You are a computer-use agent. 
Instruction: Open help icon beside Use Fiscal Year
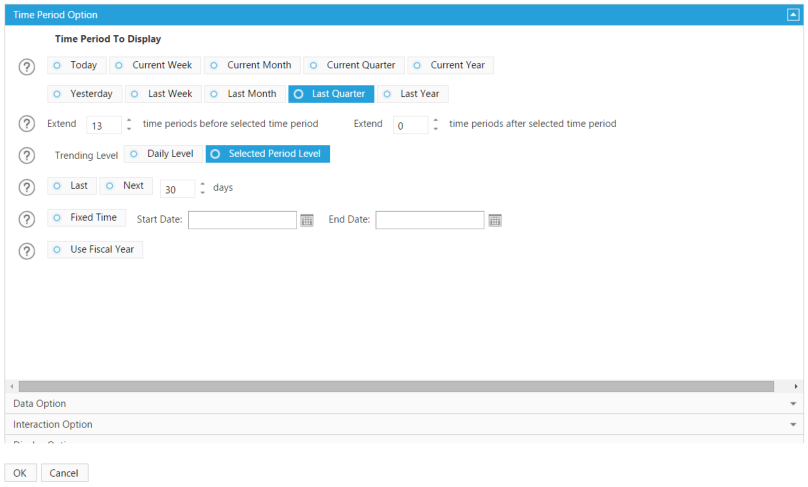click(27, 251)
